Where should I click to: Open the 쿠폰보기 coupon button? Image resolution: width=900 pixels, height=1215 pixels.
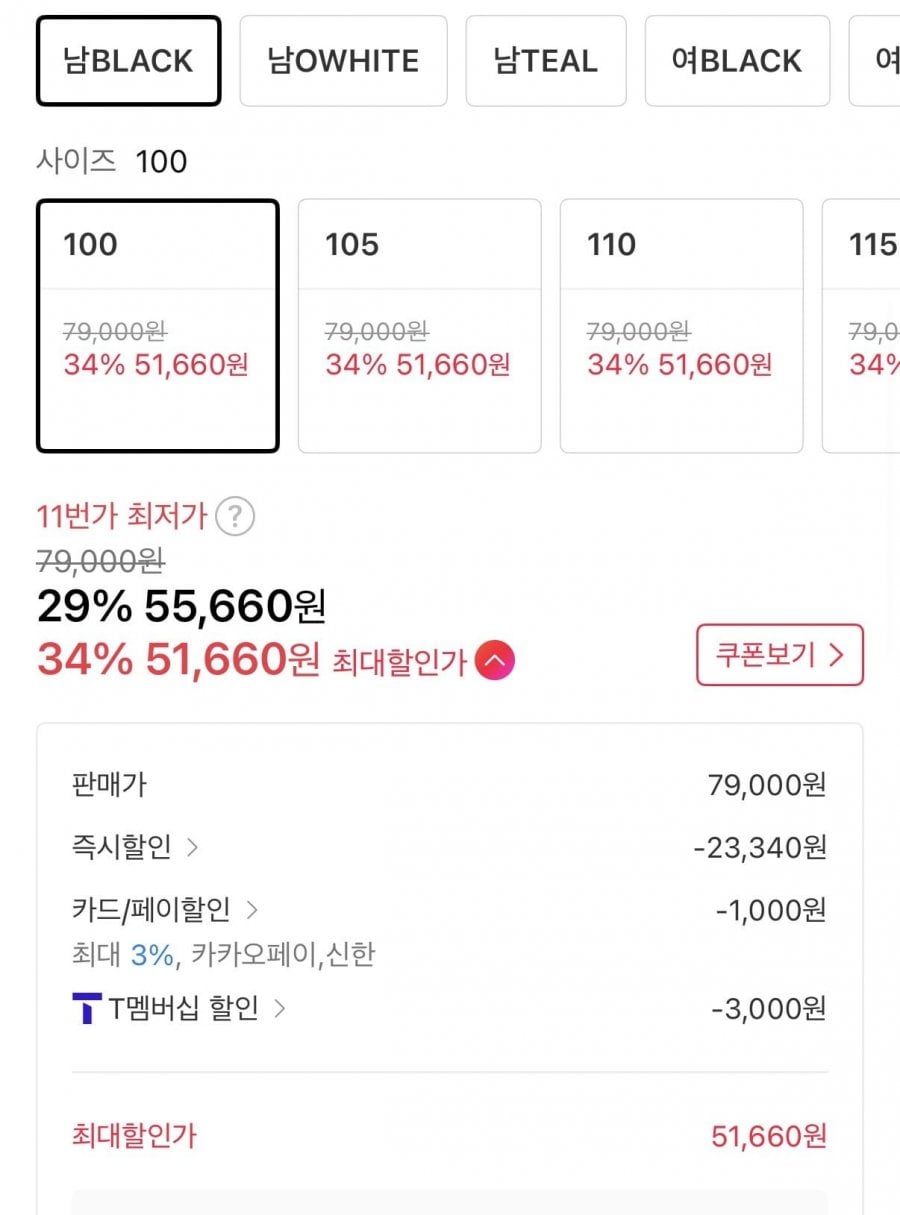(779, 655)
